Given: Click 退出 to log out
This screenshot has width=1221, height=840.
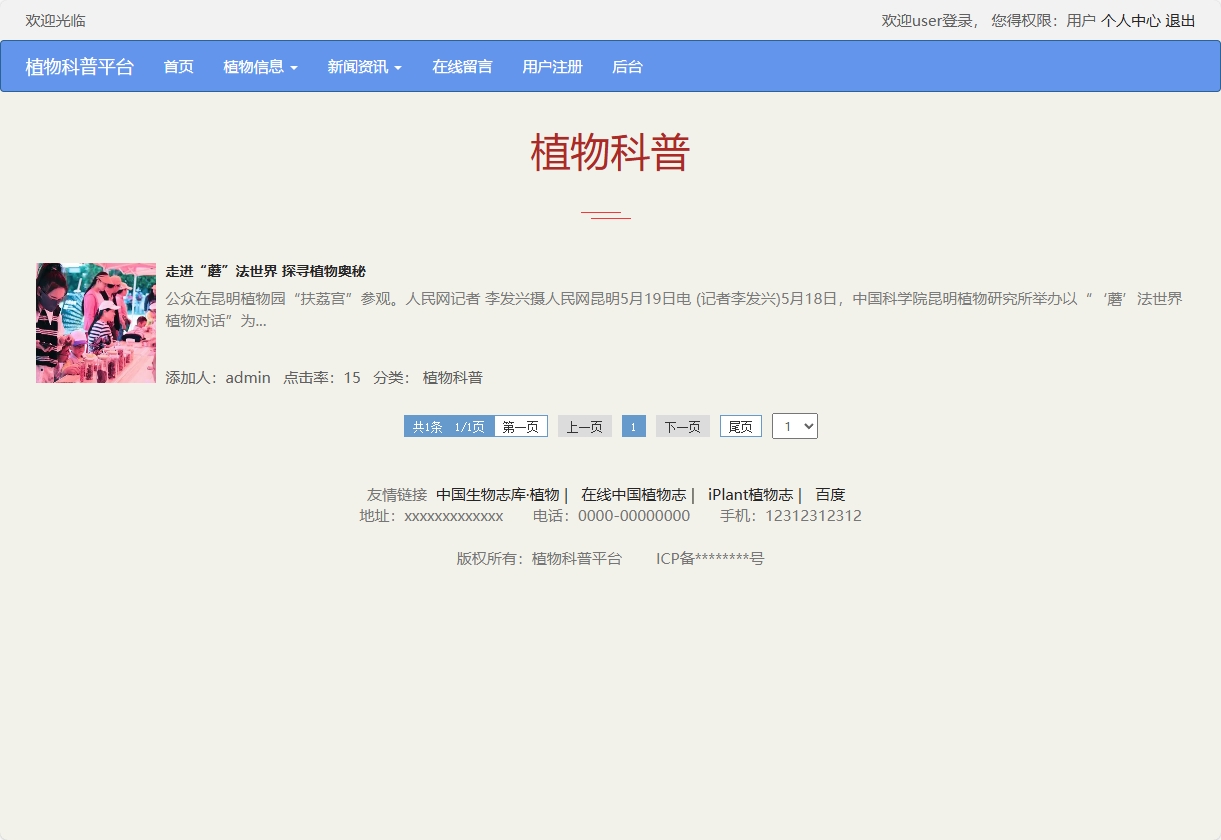Looking at the screenshot, I should tap(1180, 21).
